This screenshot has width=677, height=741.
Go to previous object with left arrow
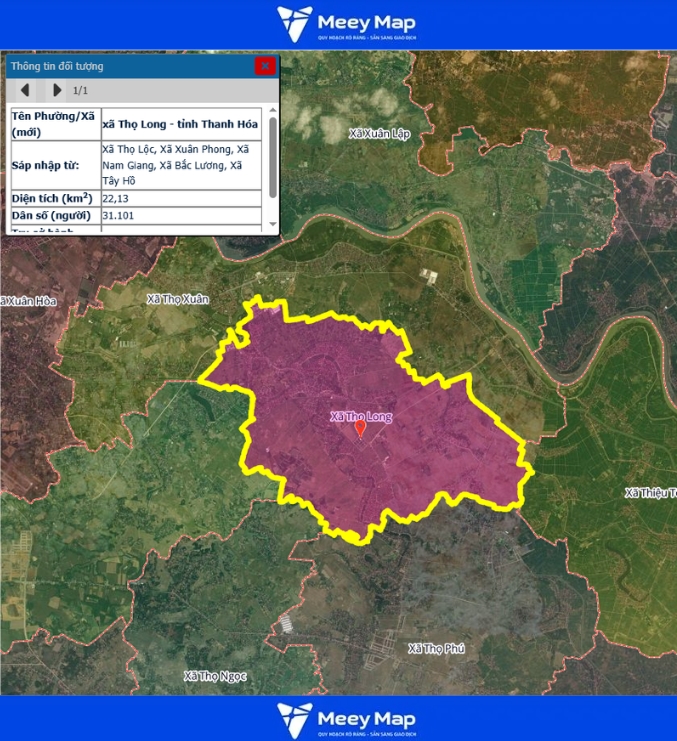point(25,90)
